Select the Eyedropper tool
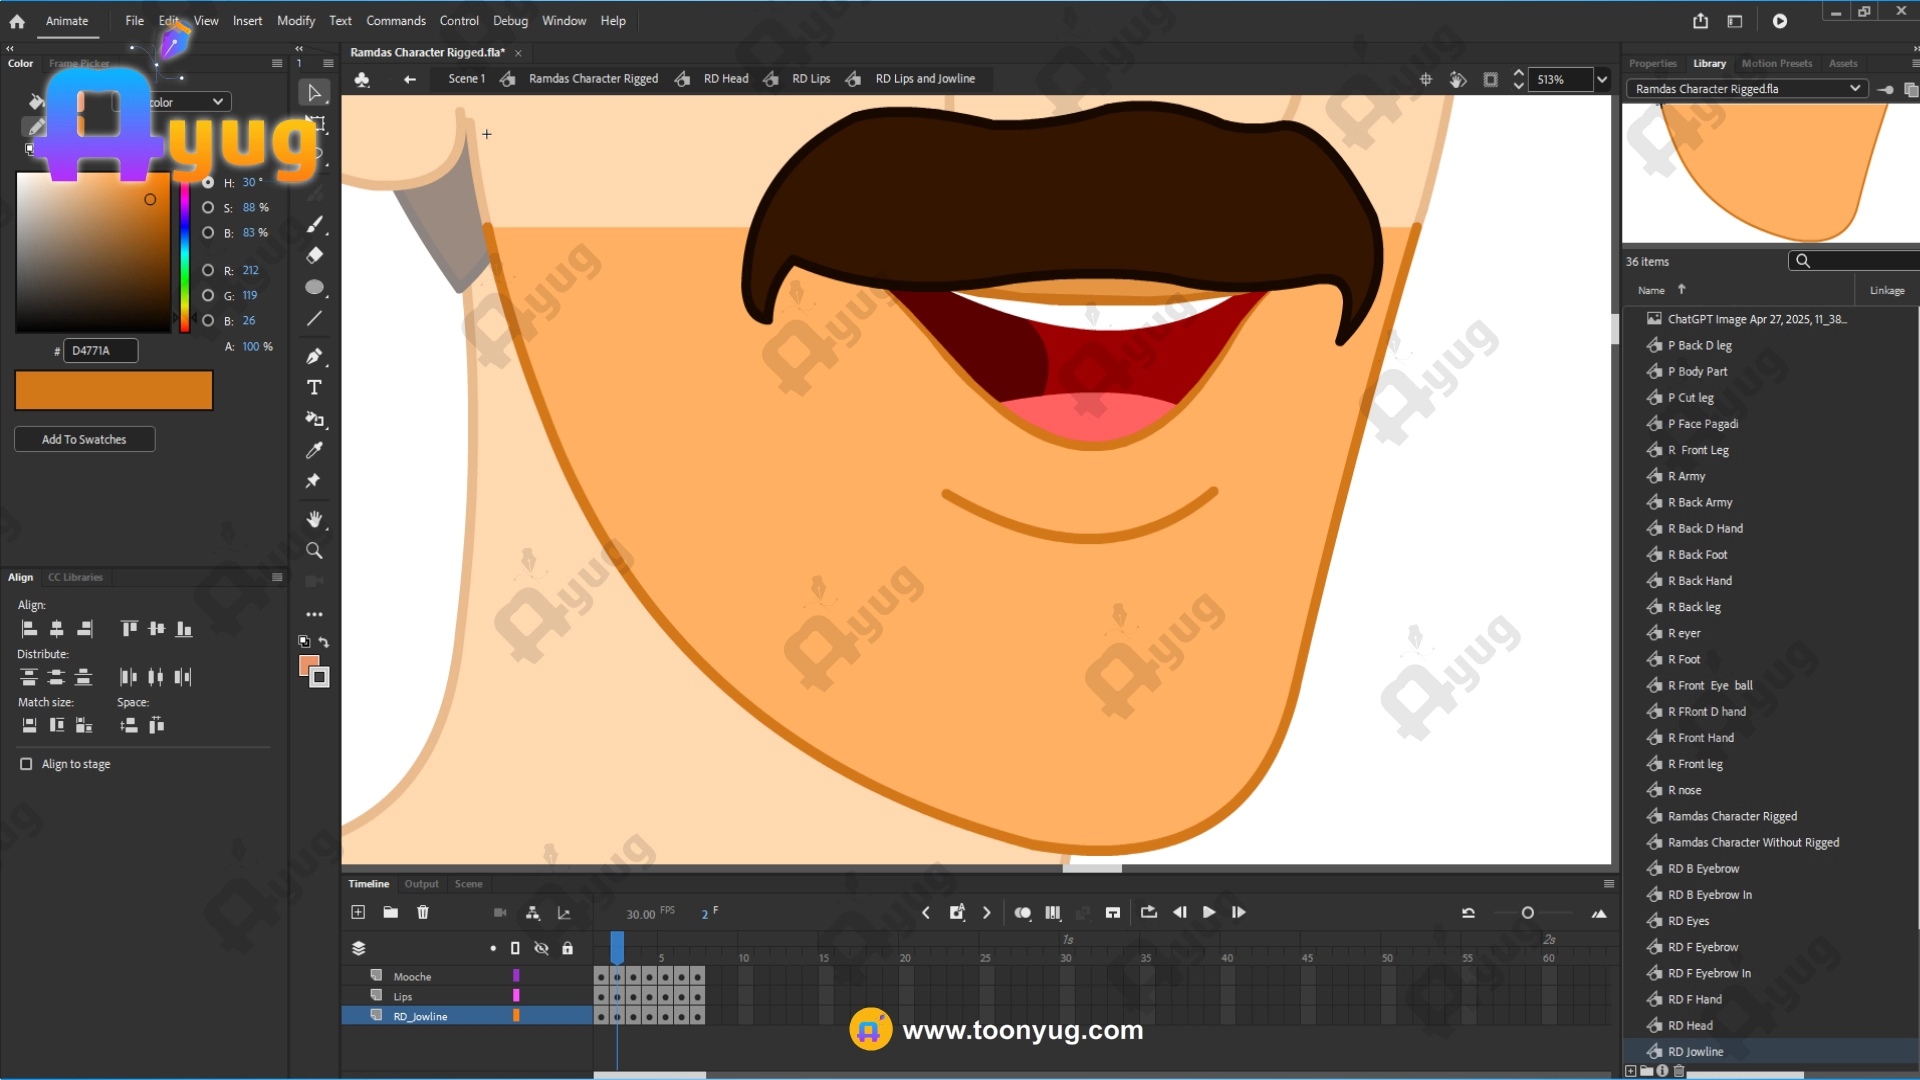 (314, 450)
